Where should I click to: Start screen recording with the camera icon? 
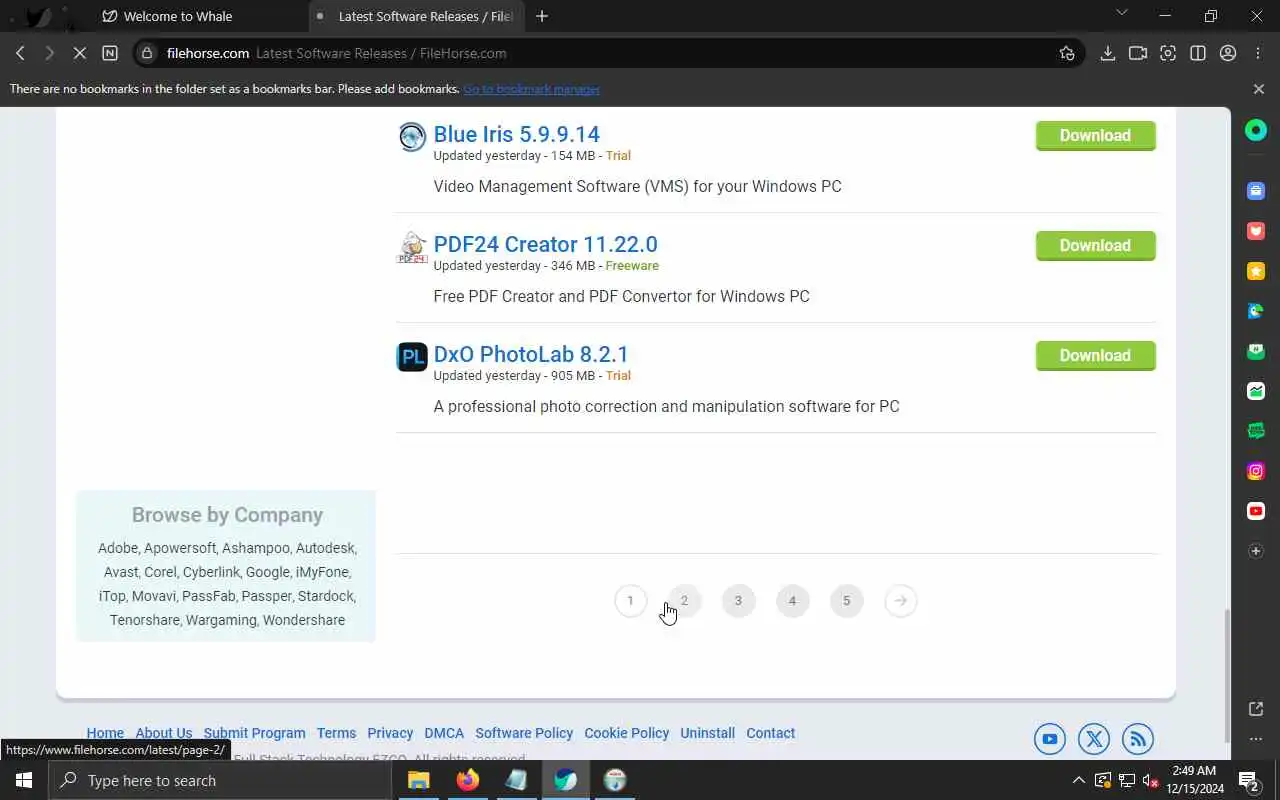pos(1138,53)
